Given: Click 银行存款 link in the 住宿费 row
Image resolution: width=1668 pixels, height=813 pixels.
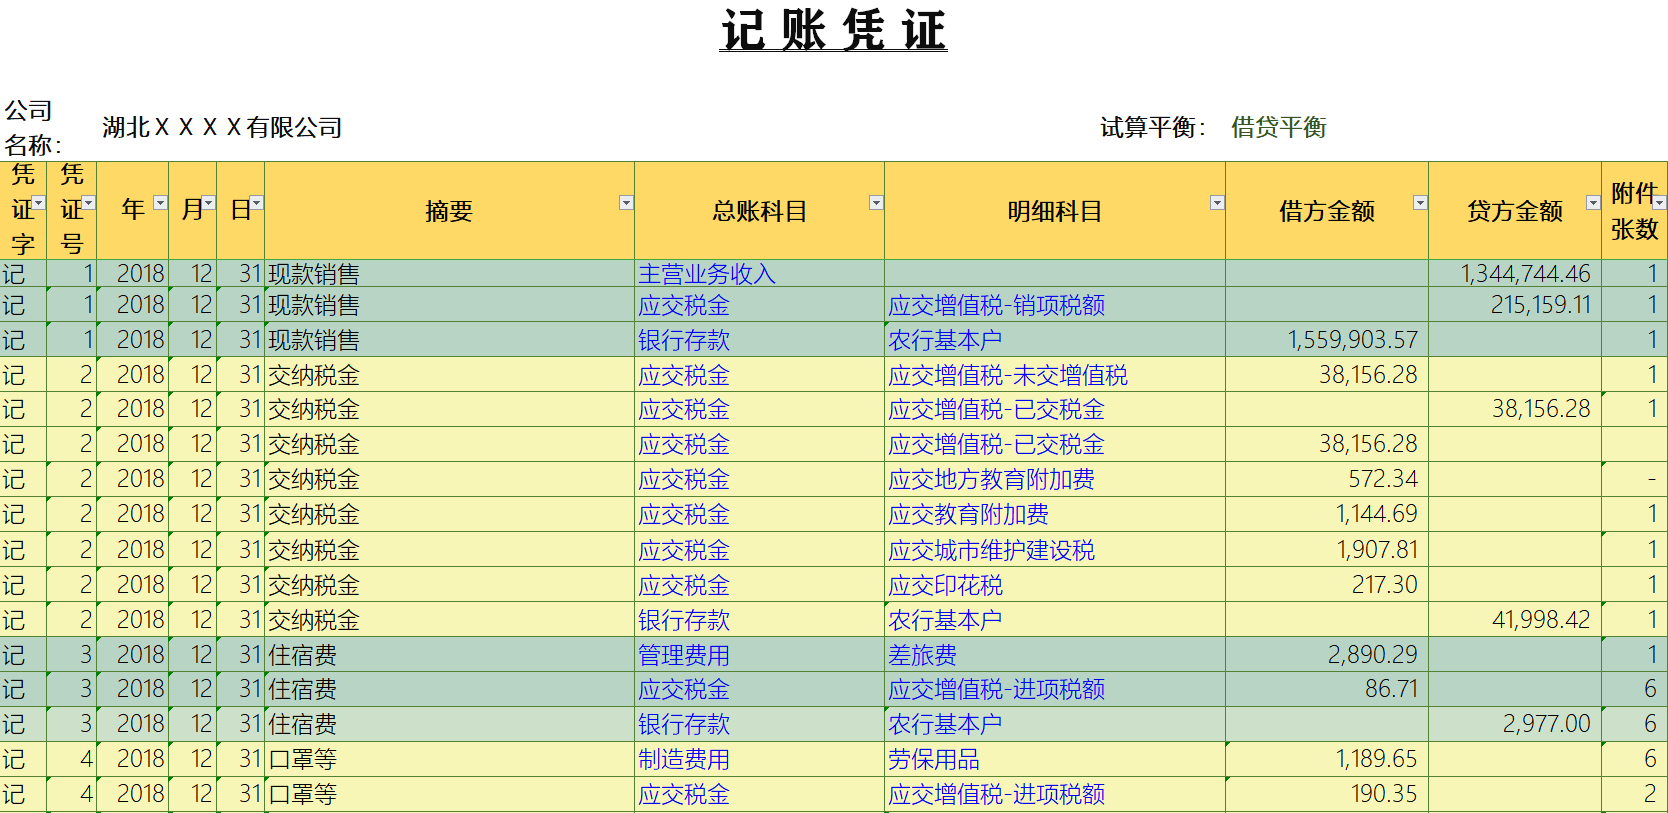Looking at the screenshot, I should (x=684, y=724).
